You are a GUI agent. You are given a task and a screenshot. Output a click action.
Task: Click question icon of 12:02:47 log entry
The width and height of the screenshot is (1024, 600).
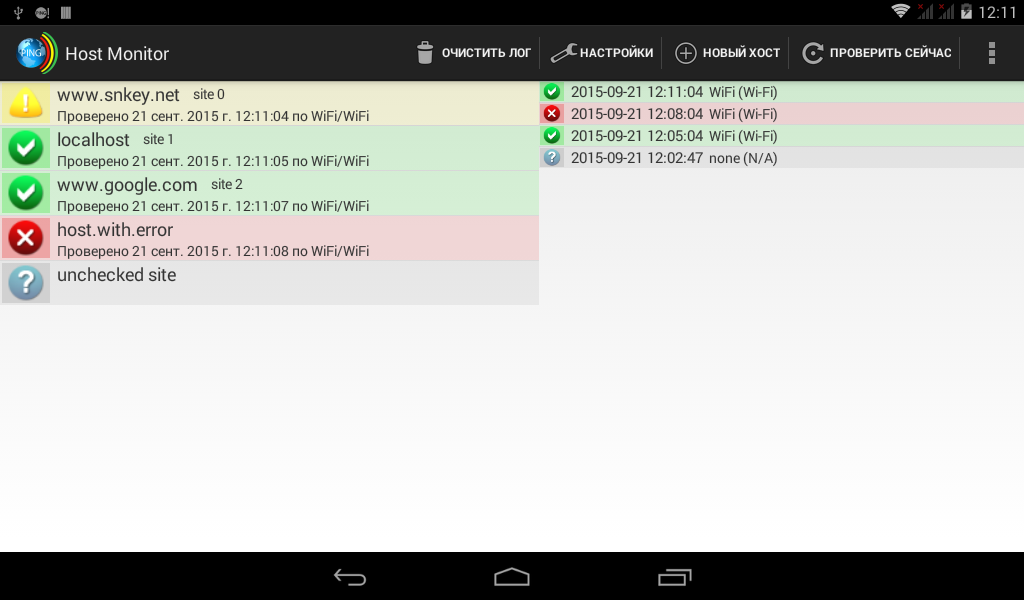[552, 158]
